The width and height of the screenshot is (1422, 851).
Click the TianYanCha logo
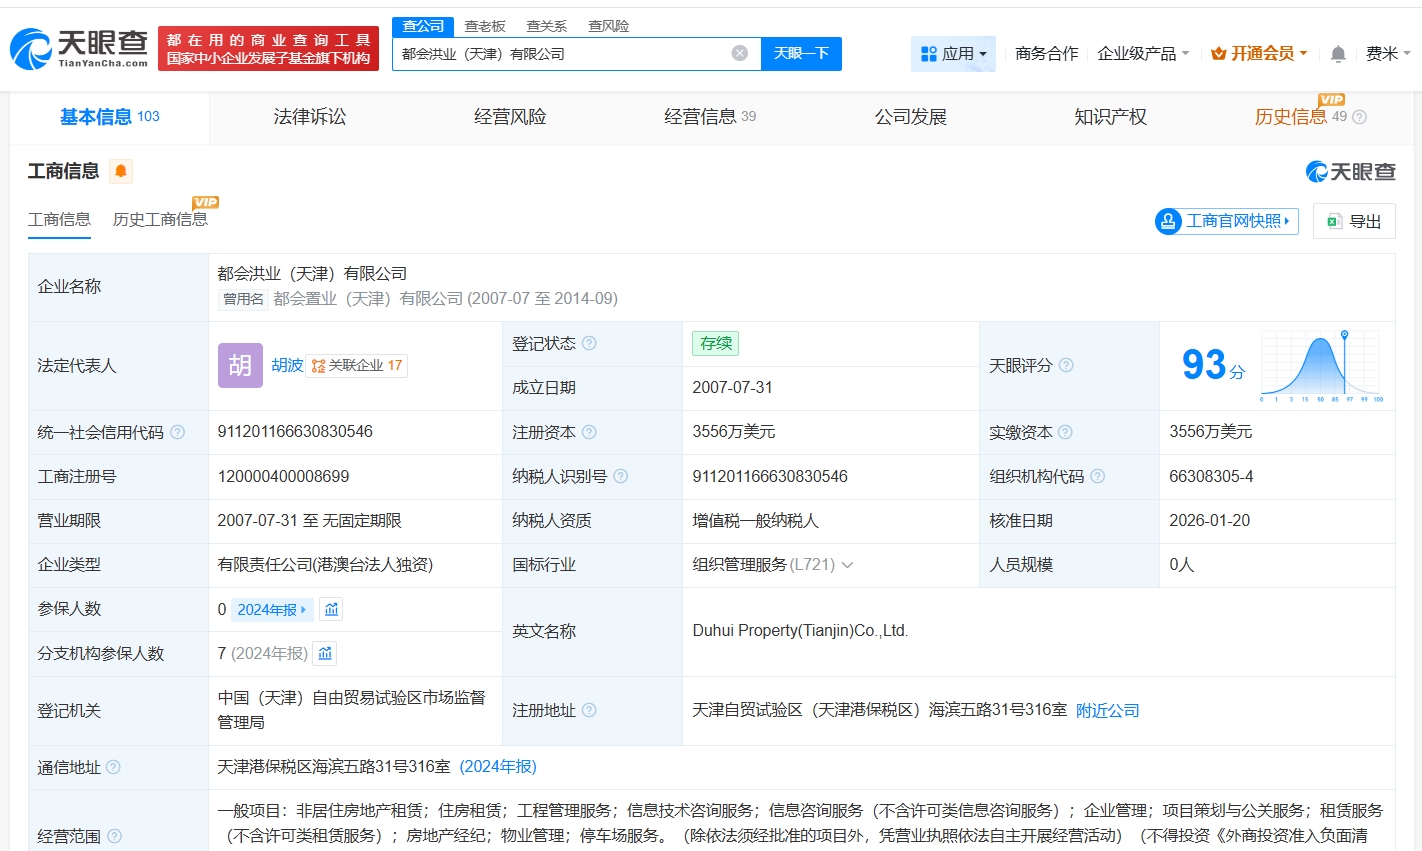coord(79,48)
